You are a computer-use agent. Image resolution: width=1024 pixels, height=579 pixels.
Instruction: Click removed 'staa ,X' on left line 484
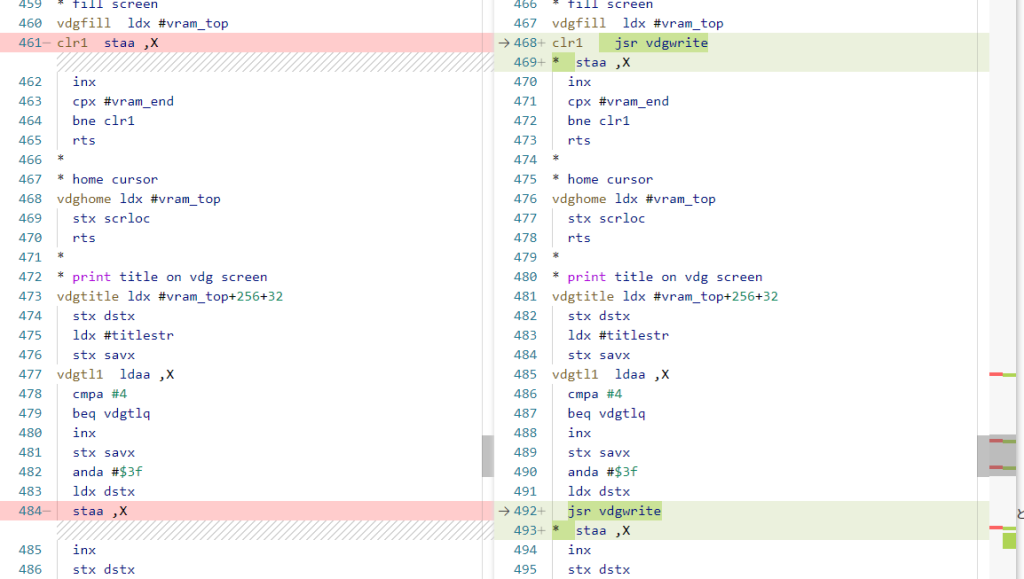[x=99, y=511]
